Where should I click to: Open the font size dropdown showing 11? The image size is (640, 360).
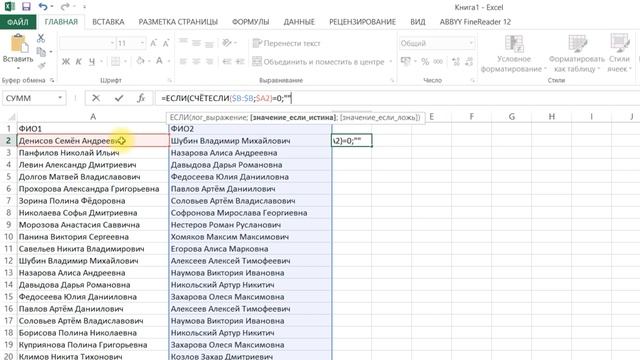pyautogui.click(x=142, y=43)
